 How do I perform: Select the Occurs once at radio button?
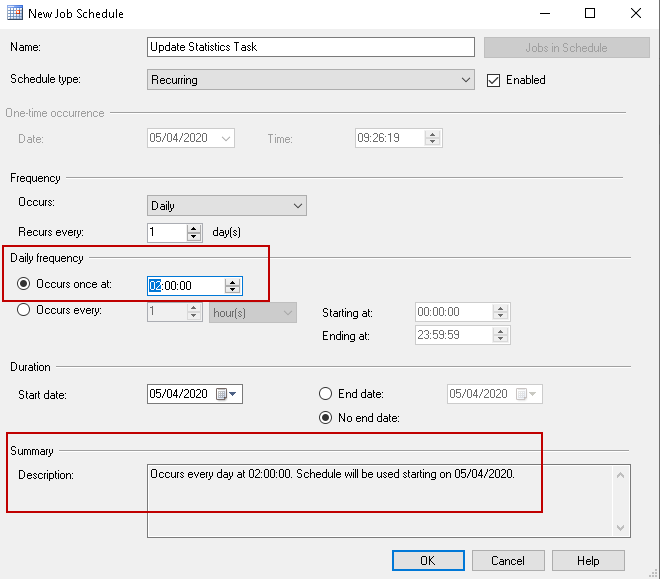(x=25, y=285)
